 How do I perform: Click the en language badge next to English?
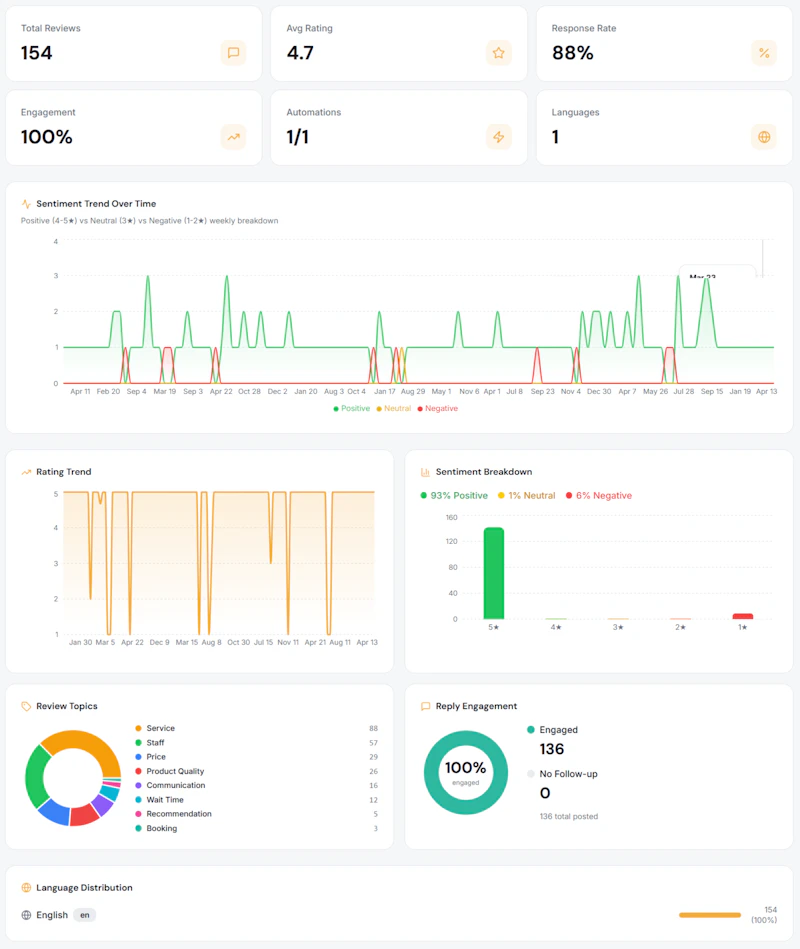pos(85,914)
